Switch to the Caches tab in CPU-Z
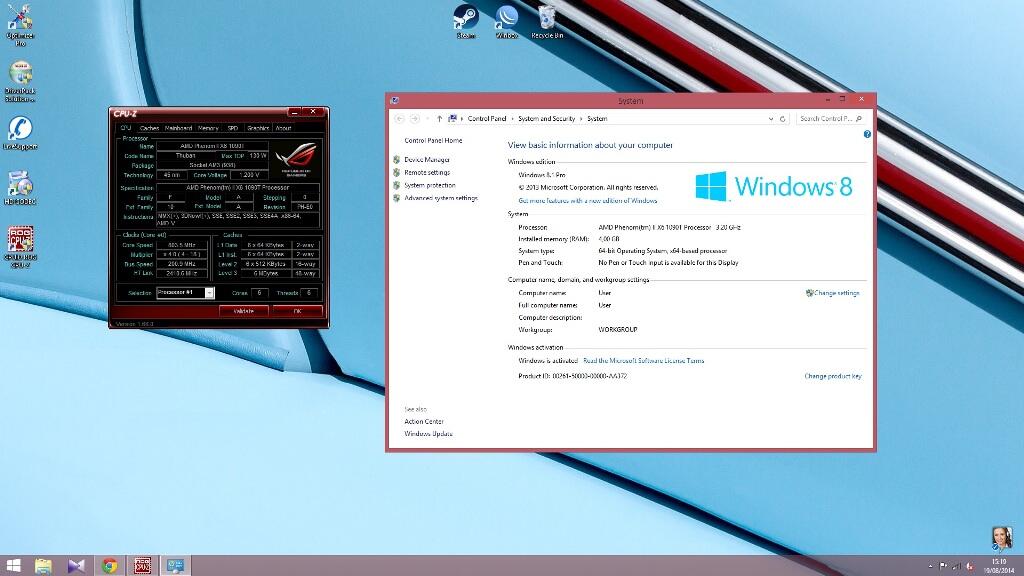Screen dimensions: 1024x576 [x=149, y=128]
